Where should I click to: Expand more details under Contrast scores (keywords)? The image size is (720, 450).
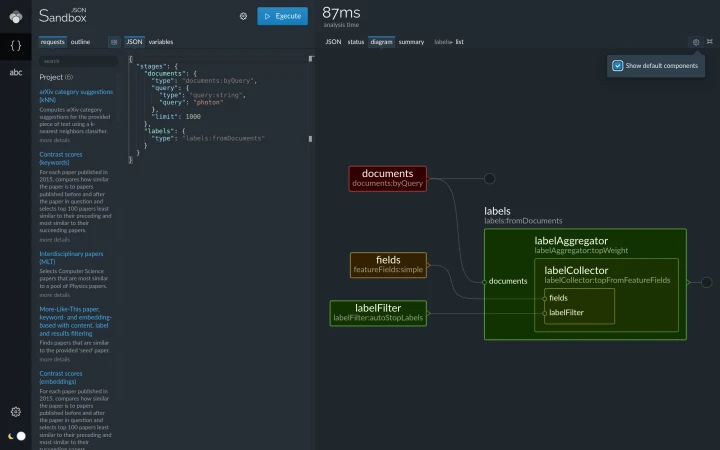55,240
